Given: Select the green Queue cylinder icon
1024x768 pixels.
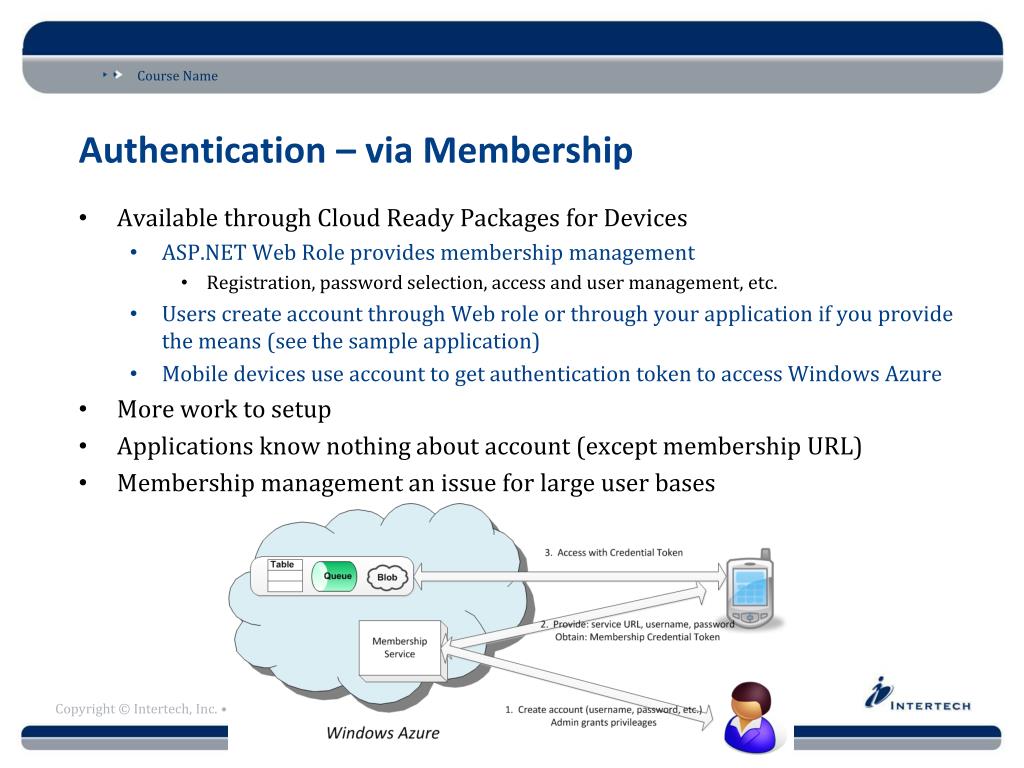Looking at the screenshot, I should tap(334, 576).
